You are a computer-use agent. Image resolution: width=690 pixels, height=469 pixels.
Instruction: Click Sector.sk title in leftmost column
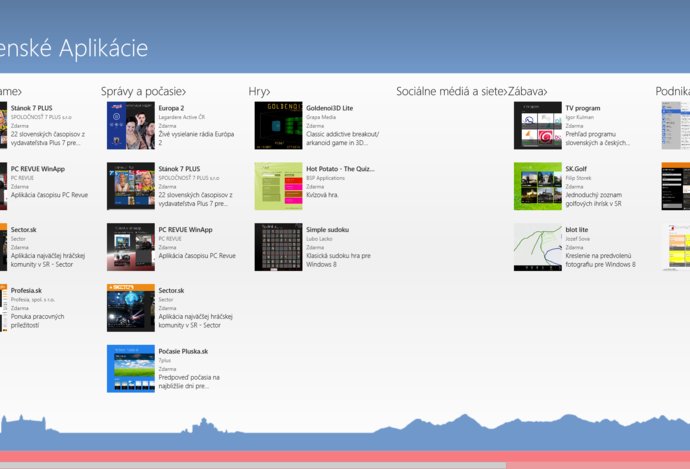pos(23,229)
